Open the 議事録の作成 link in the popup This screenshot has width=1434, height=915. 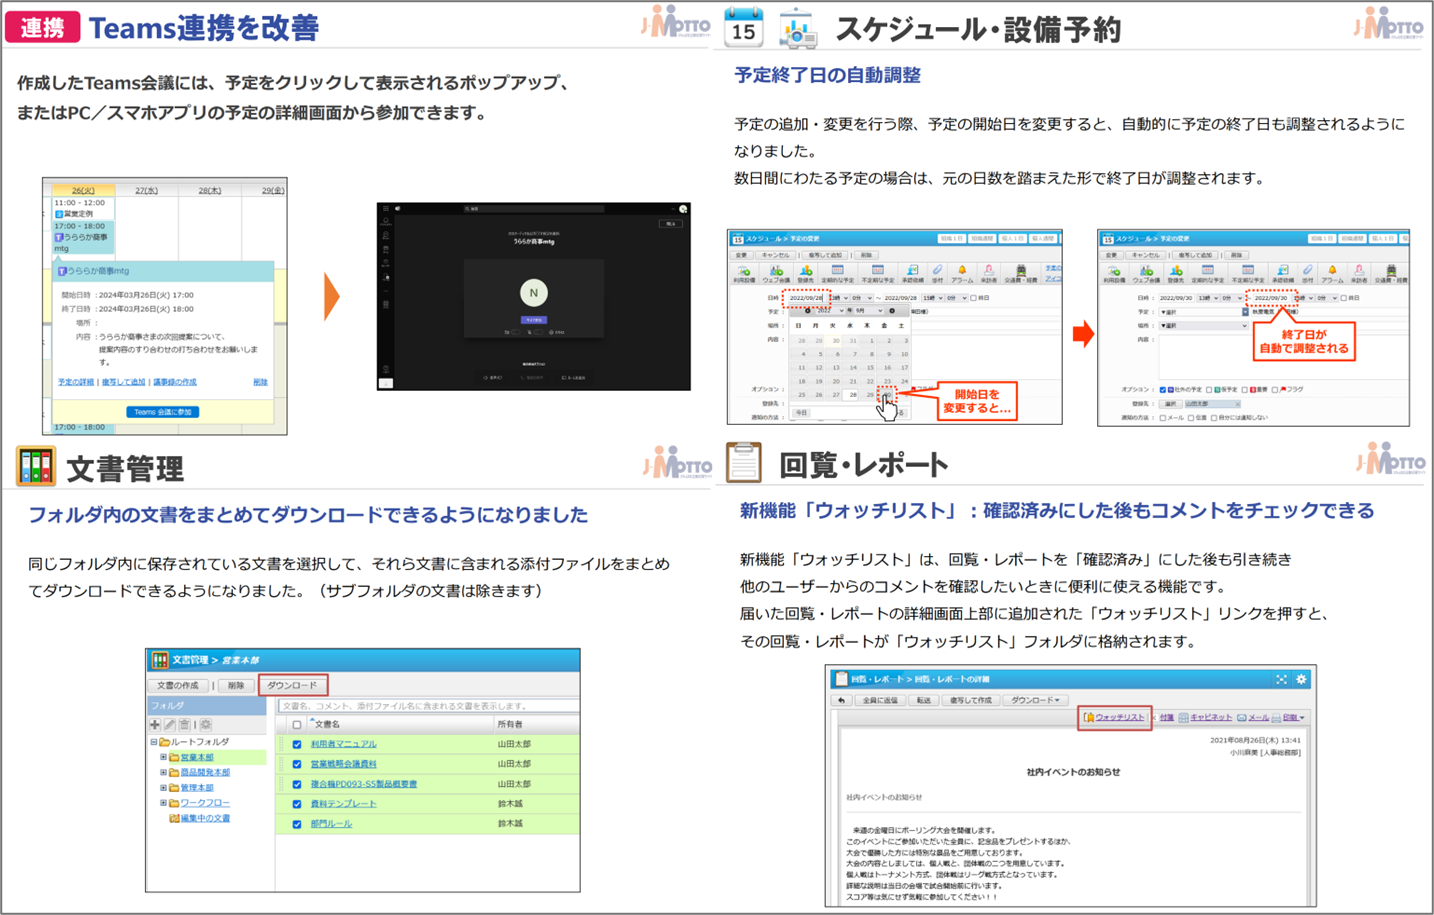click(x=175, y=382)
